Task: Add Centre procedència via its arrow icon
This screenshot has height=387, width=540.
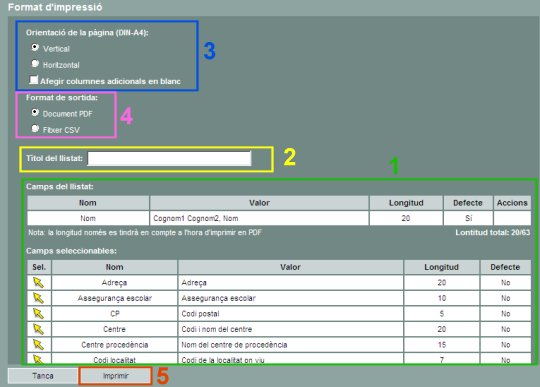Action: 39,345
